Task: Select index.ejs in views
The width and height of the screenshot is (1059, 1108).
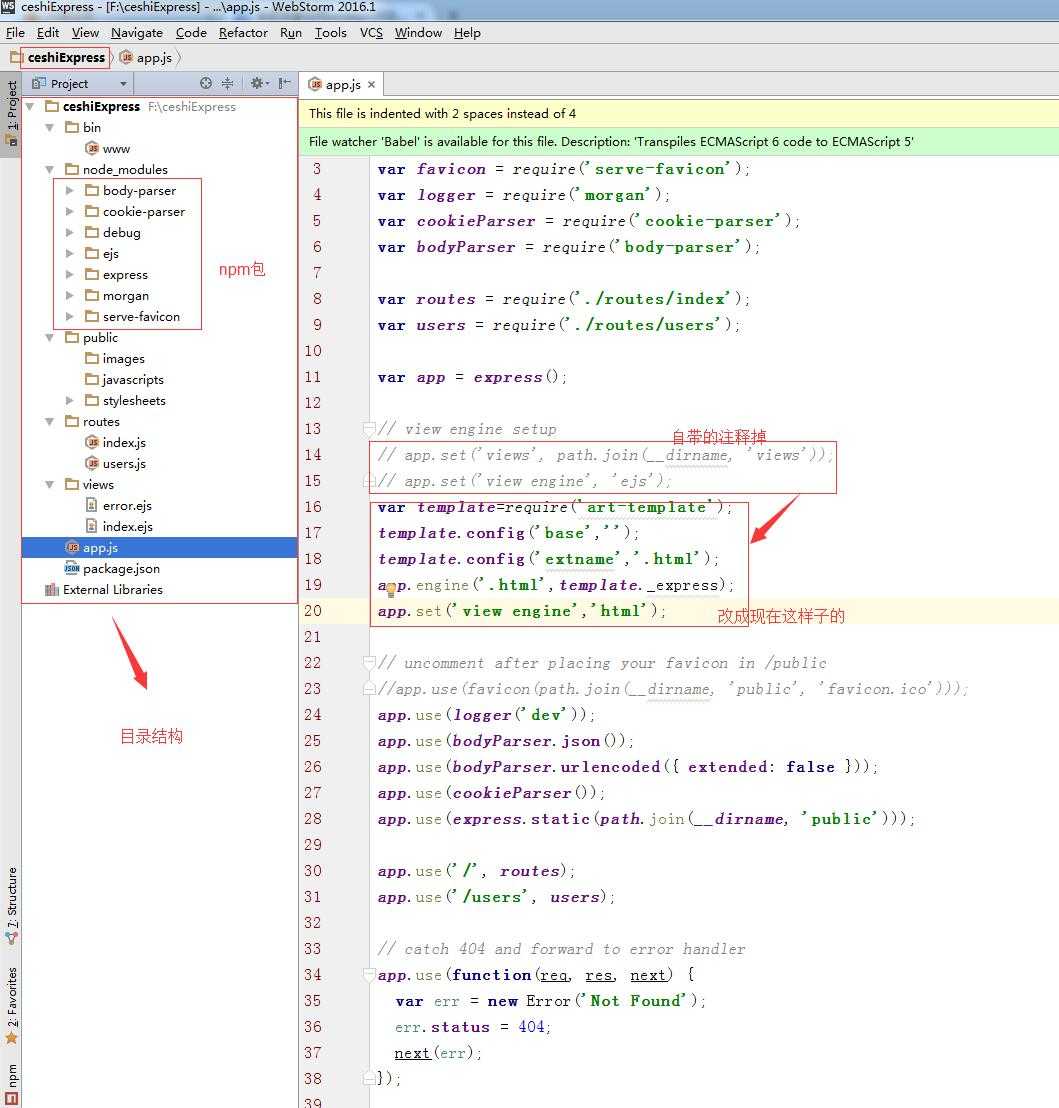Action: pos(119,526)
